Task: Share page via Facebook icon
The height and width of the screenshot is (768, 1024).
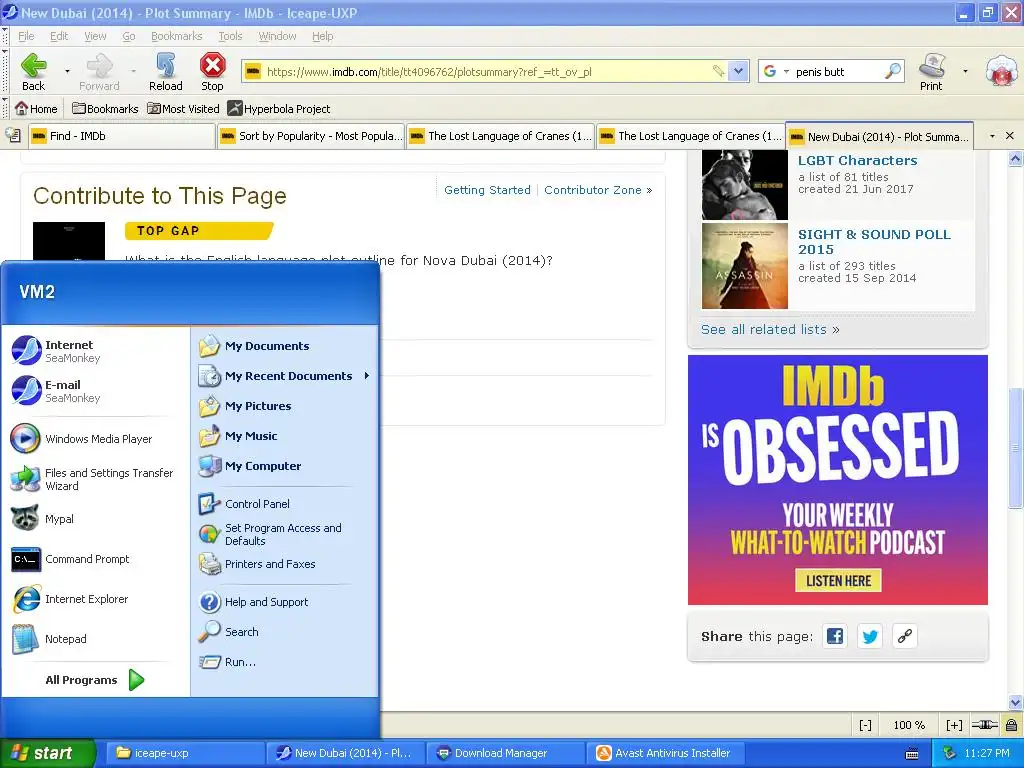Action: pos(835,636)
